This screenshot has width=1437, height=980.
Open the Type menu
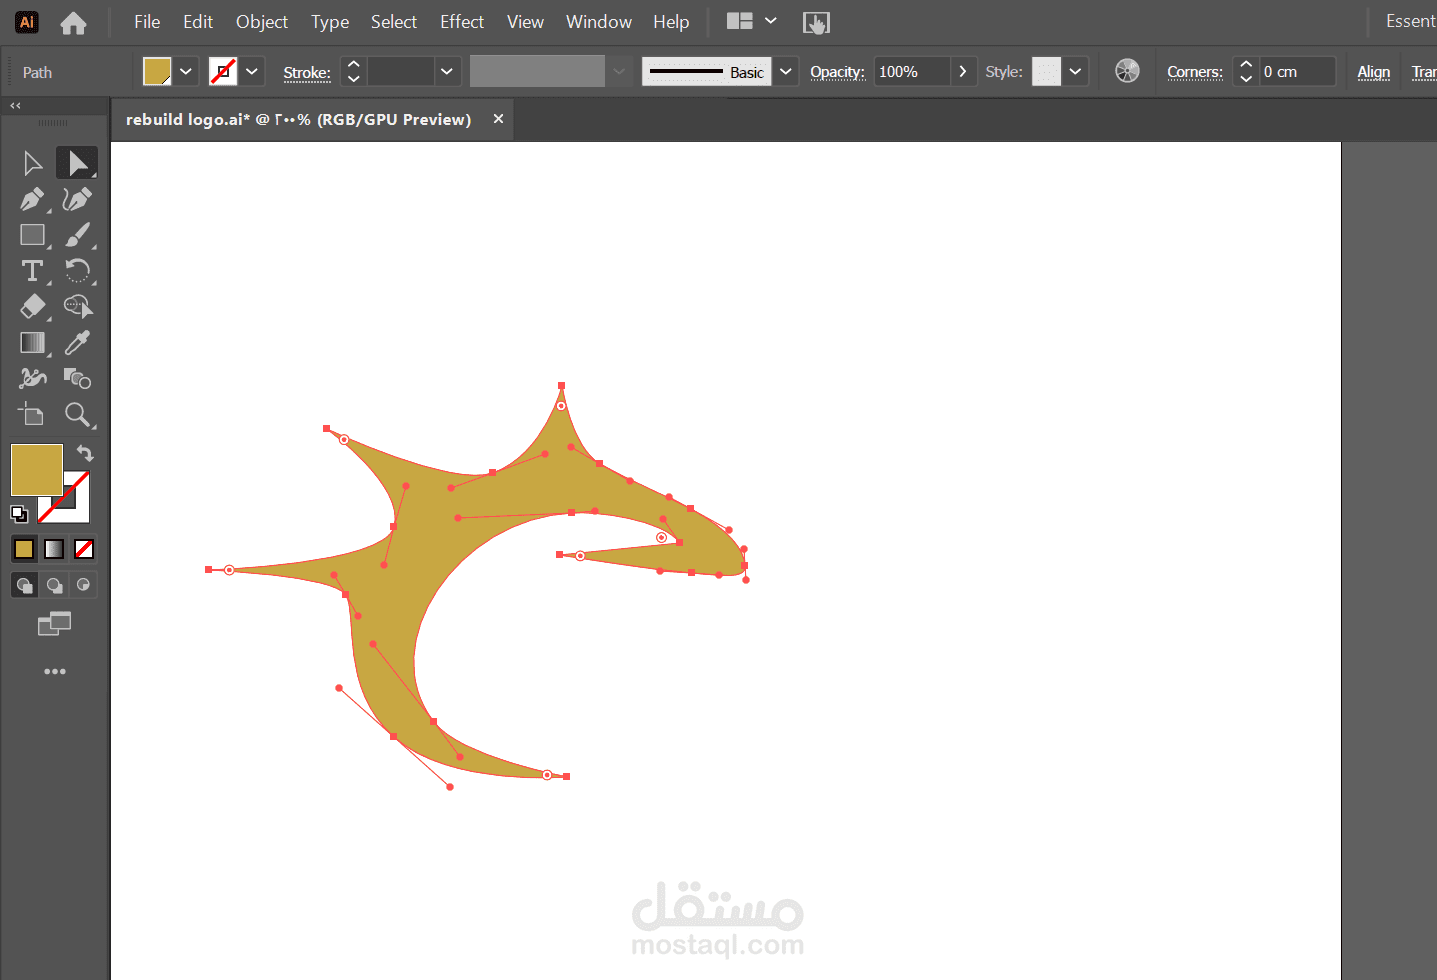(330, 22)
